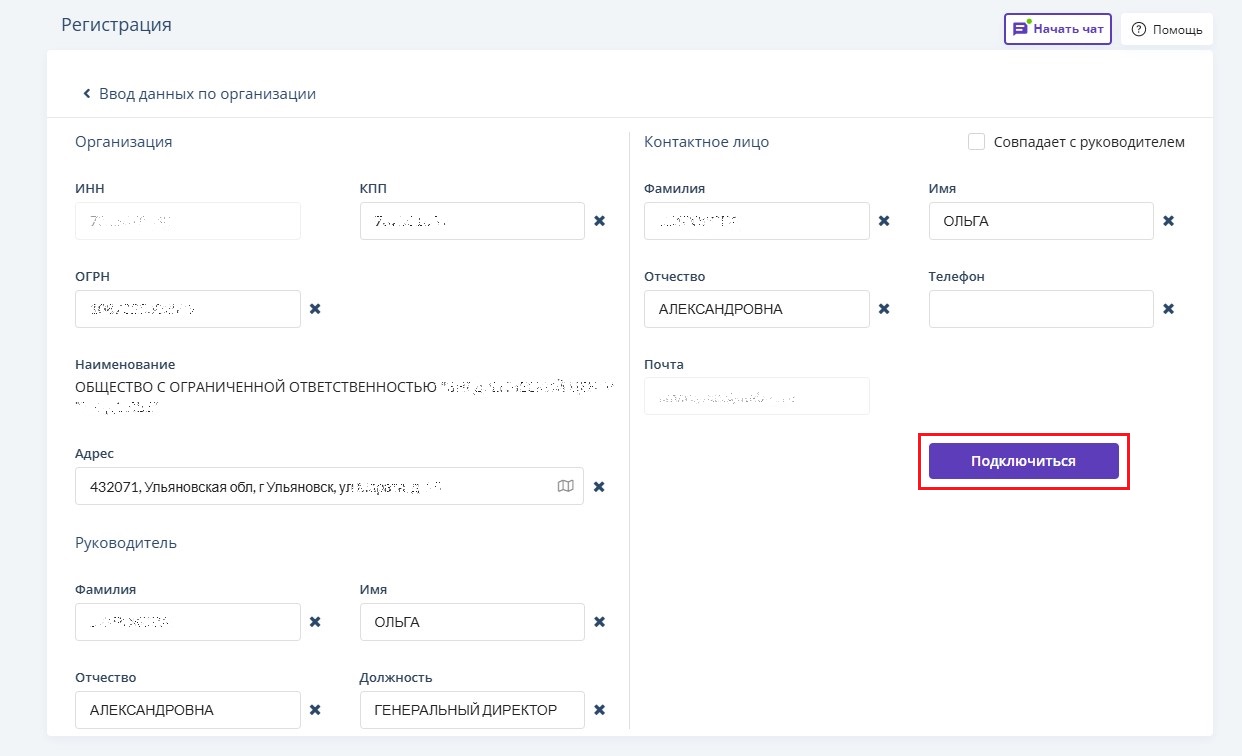
Task: Click the organization name text under Наименование
Action: tap(343, 396)
